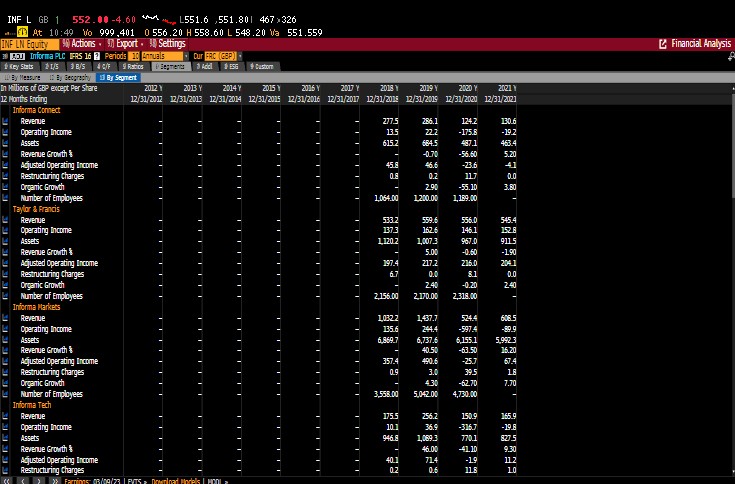This screenshot has height=484, width=735.
Task: Click the Informa Tech segment heading
Action: point(32,405)
